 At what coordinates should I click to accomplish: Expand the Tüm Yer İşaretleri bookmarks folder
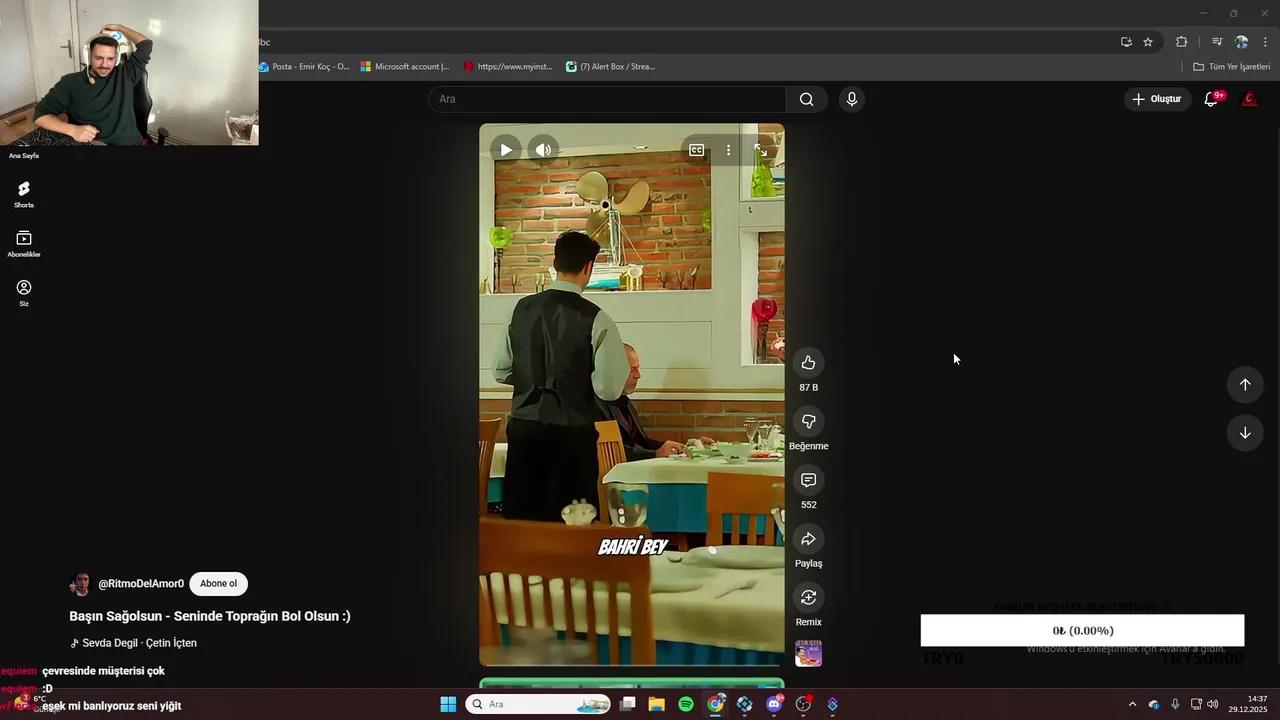tap(1231, 67)
